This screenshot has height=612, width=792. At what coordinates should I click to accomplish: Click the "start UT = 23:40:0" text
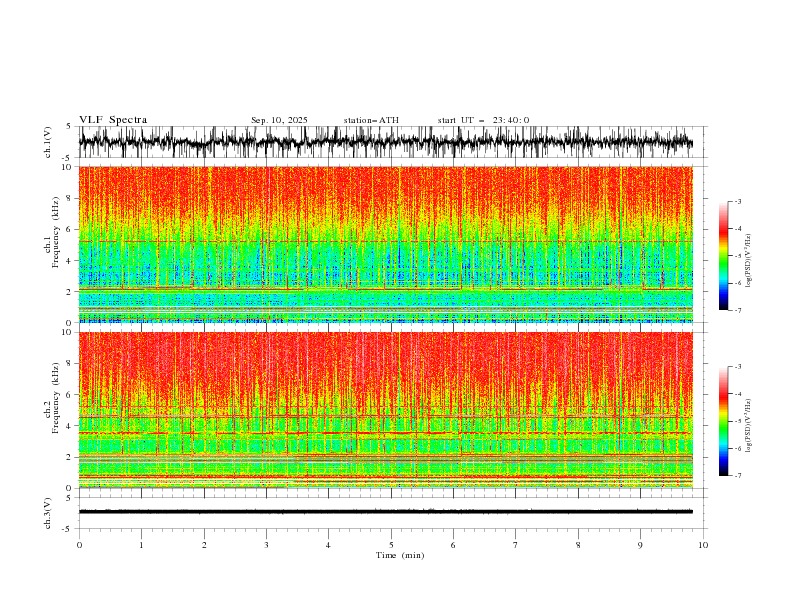(x=484, y=120)
